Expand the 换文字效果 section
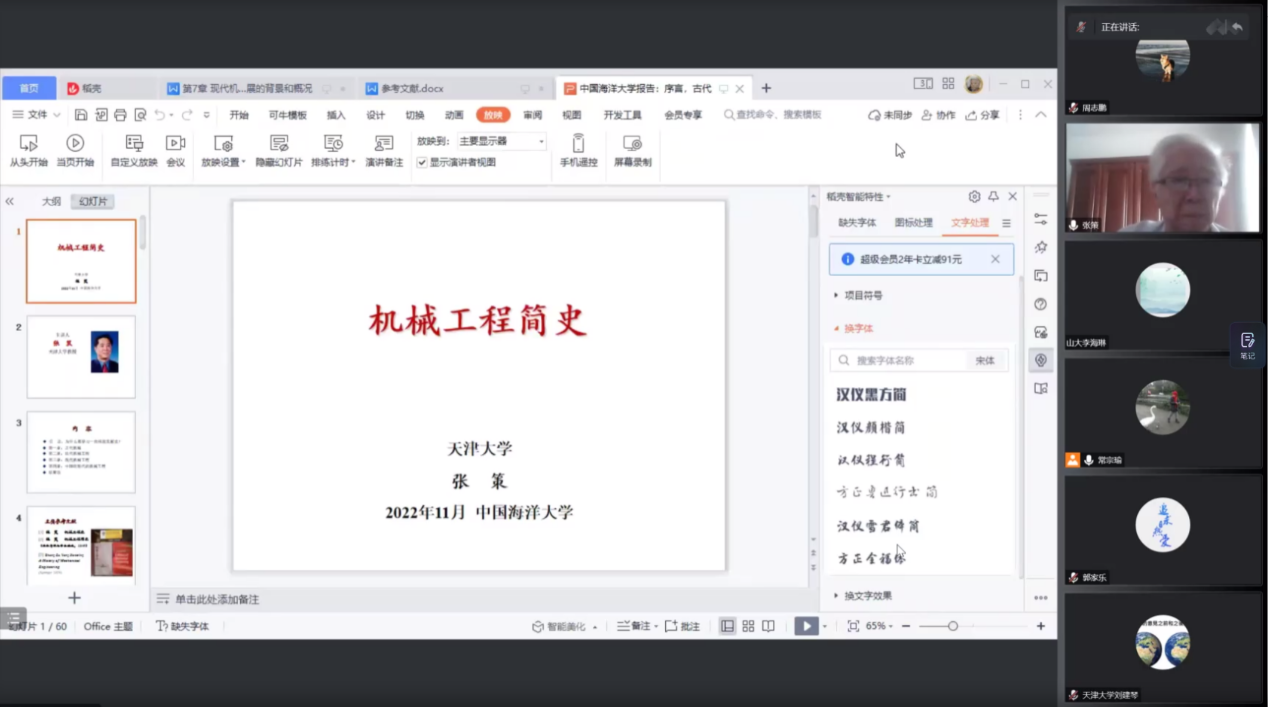 (867, 596)
